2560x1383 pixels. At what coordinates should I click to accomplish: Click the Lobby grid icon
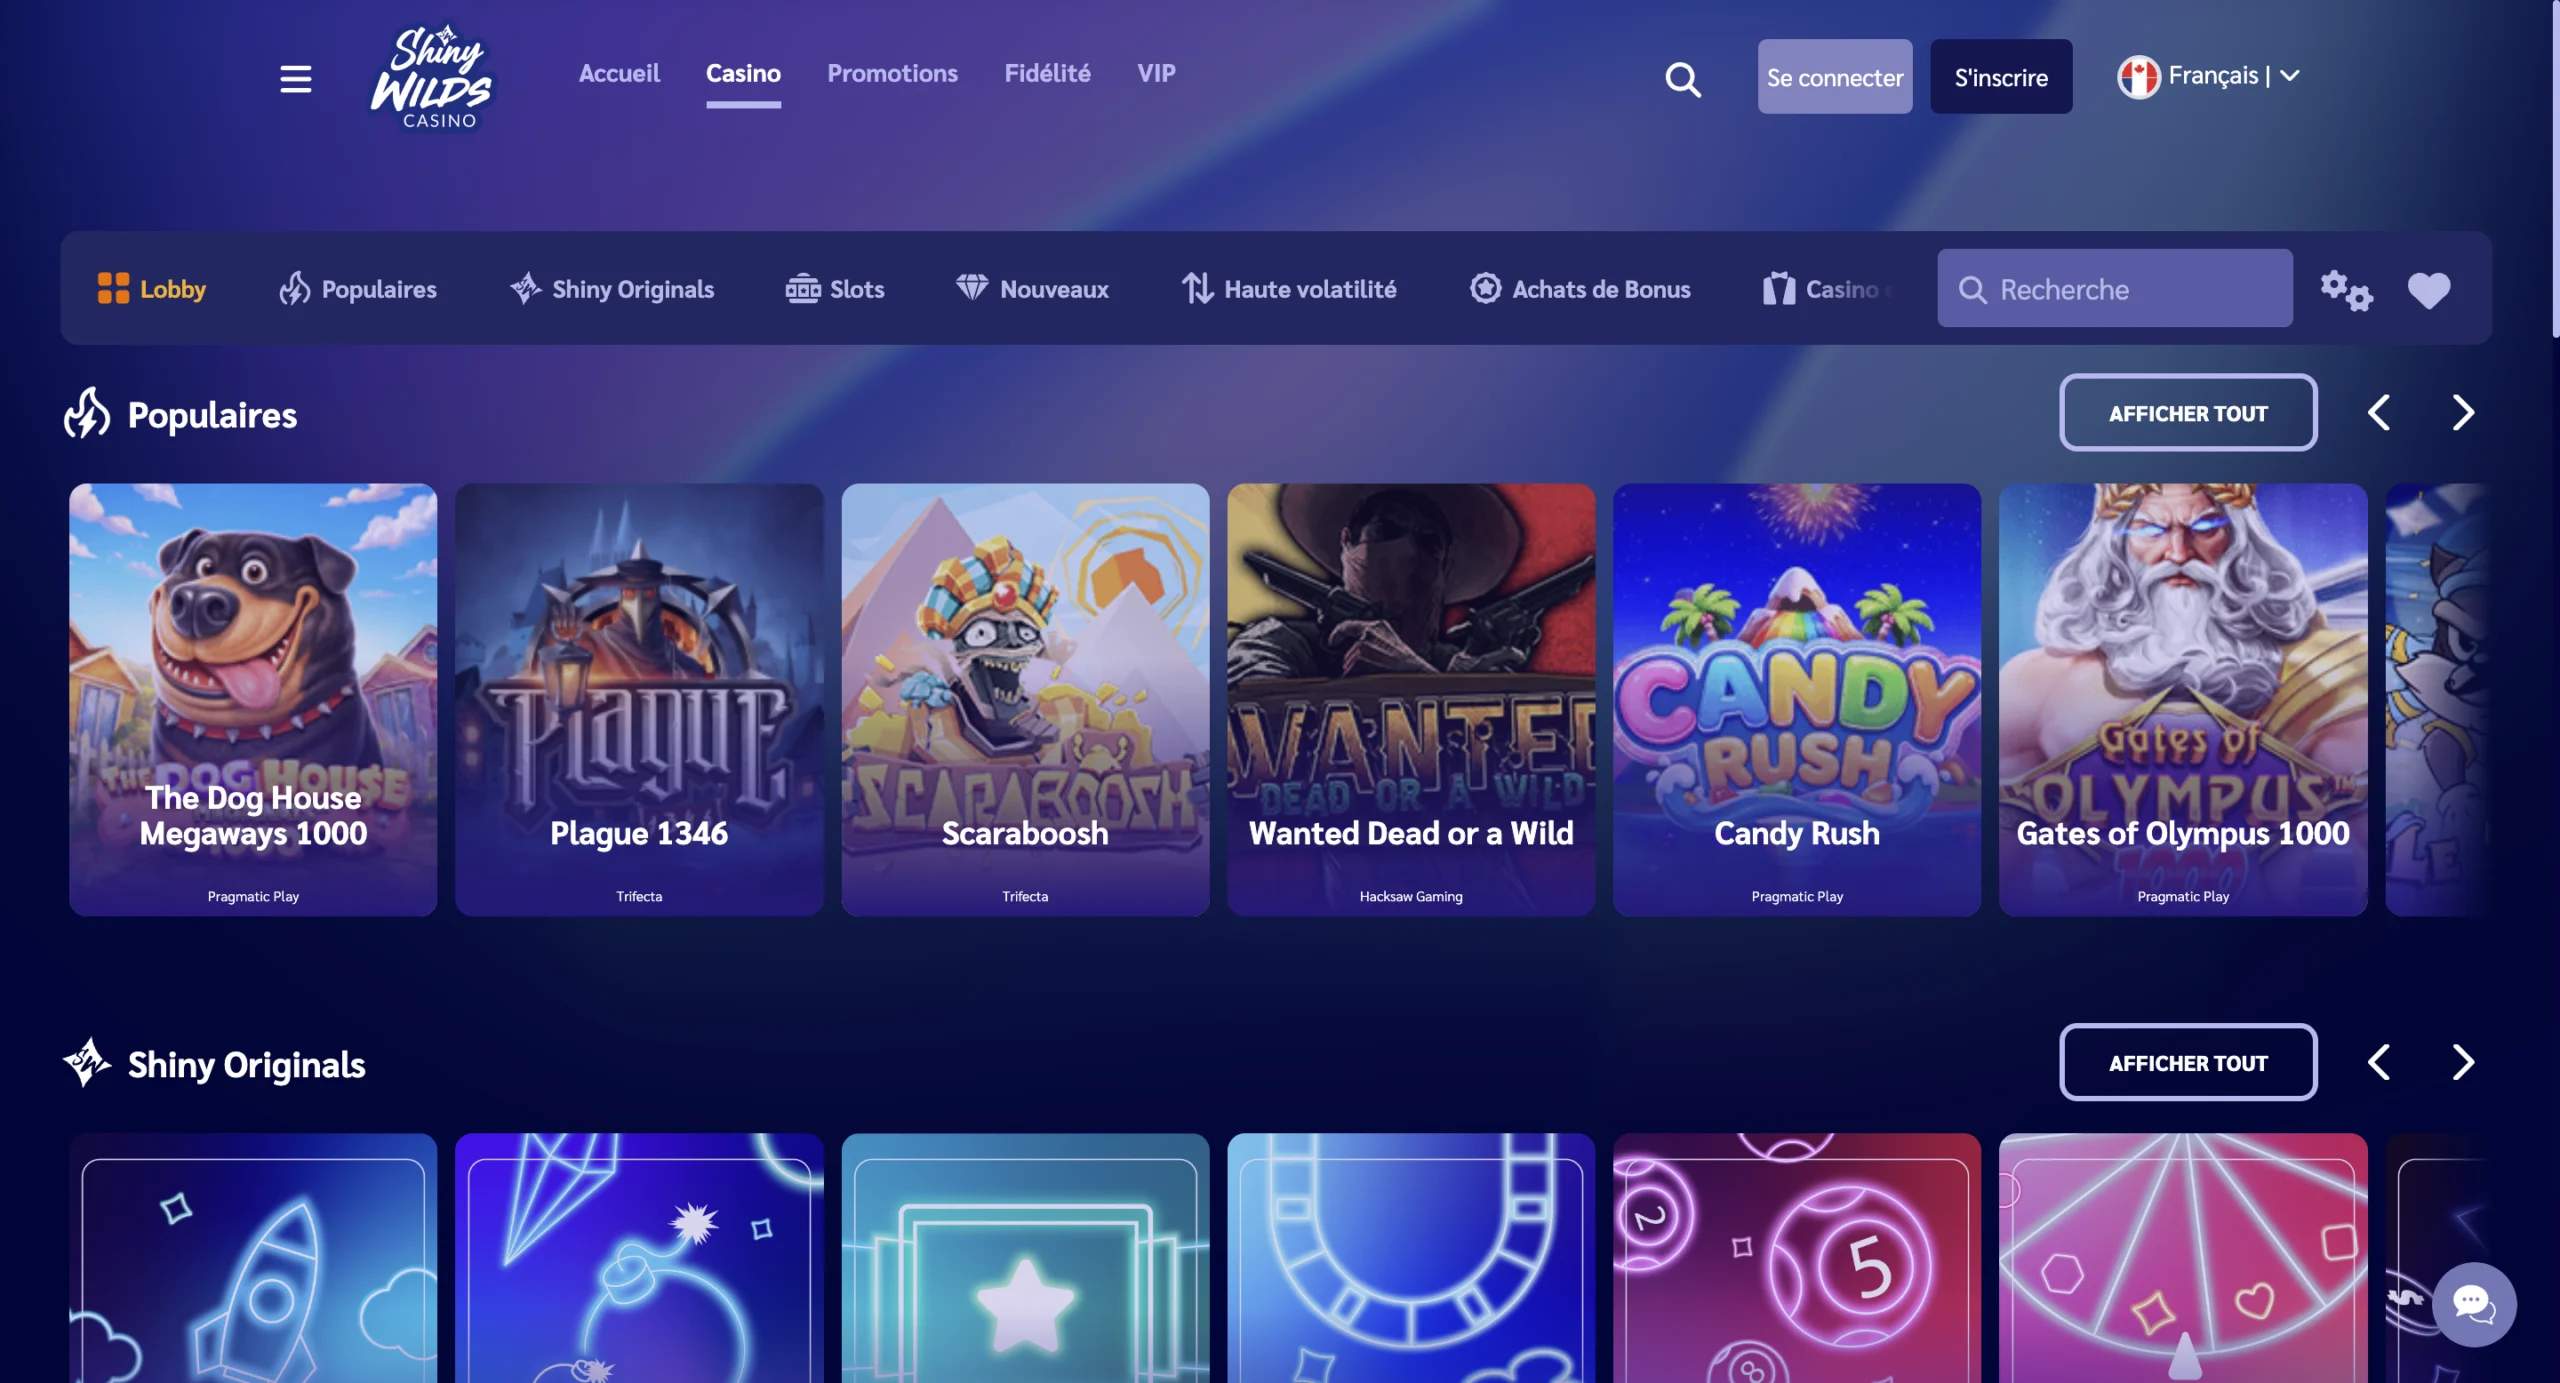pyautogui.click(x=113, y=288)
